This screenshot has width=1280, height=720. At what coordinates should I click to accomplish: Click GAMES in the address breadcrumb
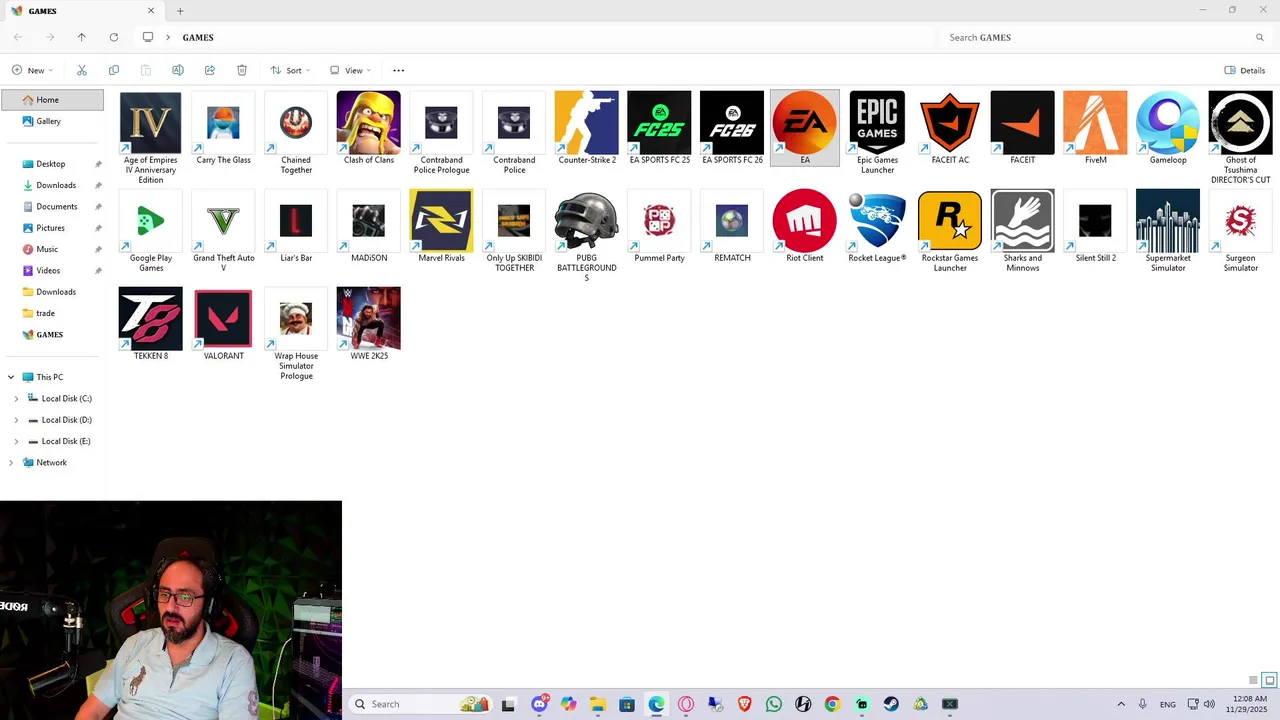tap(198, 37)
